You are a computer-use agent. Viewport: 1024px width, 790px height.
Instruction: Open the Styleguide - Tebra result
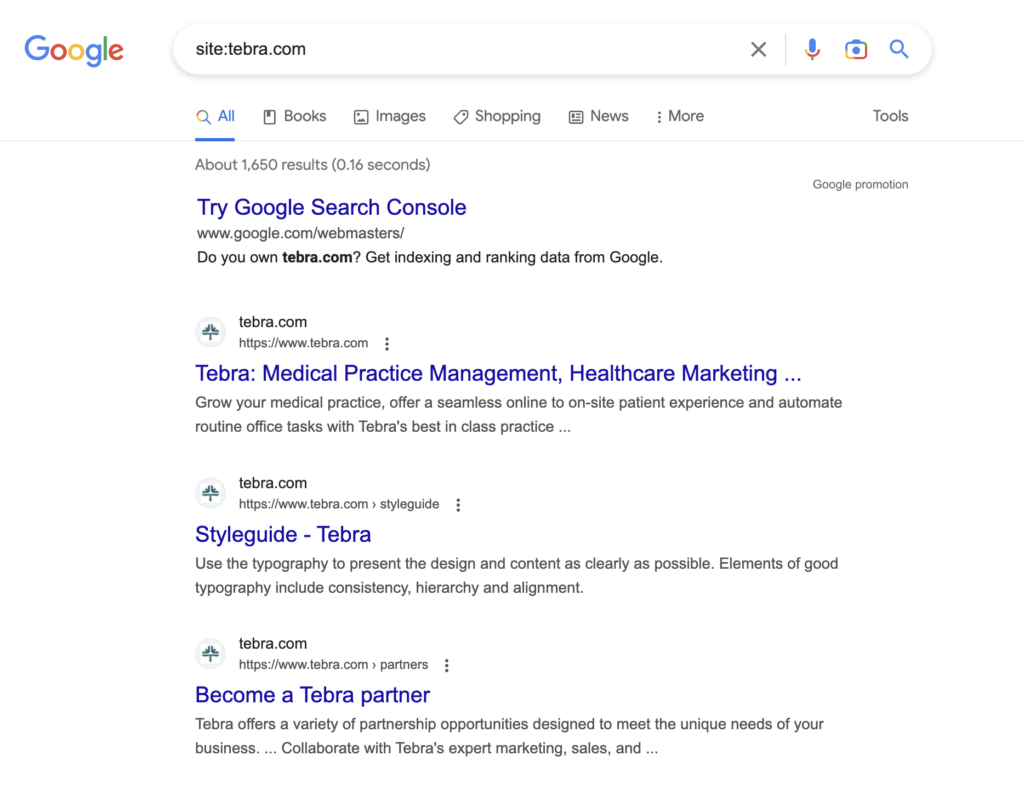(283, 534)
